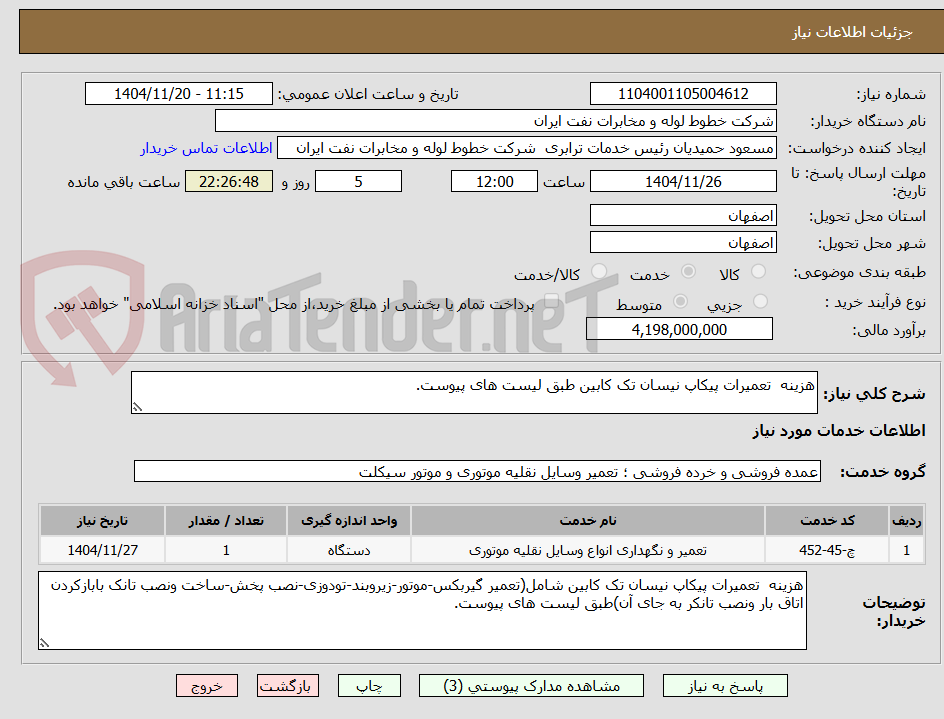Click the توضیحات خریدار text area

(x=423, y=611)
